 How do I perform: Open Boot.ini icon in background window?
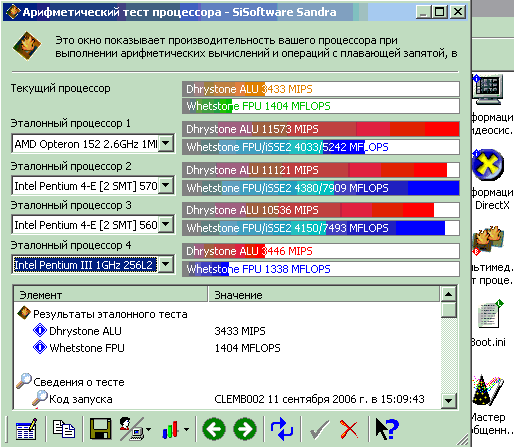[x=489, y=314]
